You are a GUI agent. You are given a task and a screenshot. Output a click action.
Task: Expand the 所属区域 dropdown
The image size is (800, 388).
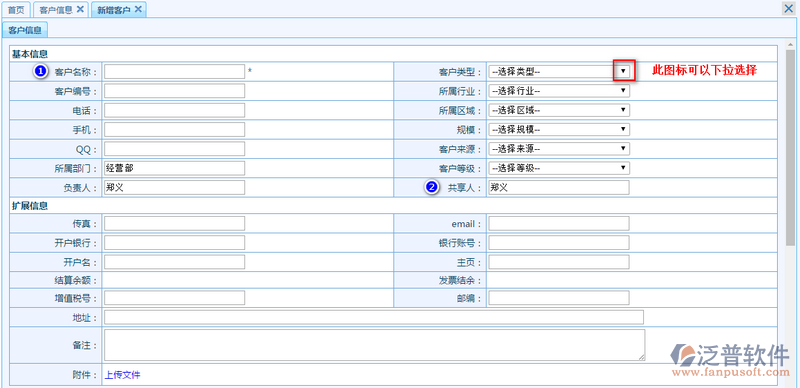[x=559, y=110]
